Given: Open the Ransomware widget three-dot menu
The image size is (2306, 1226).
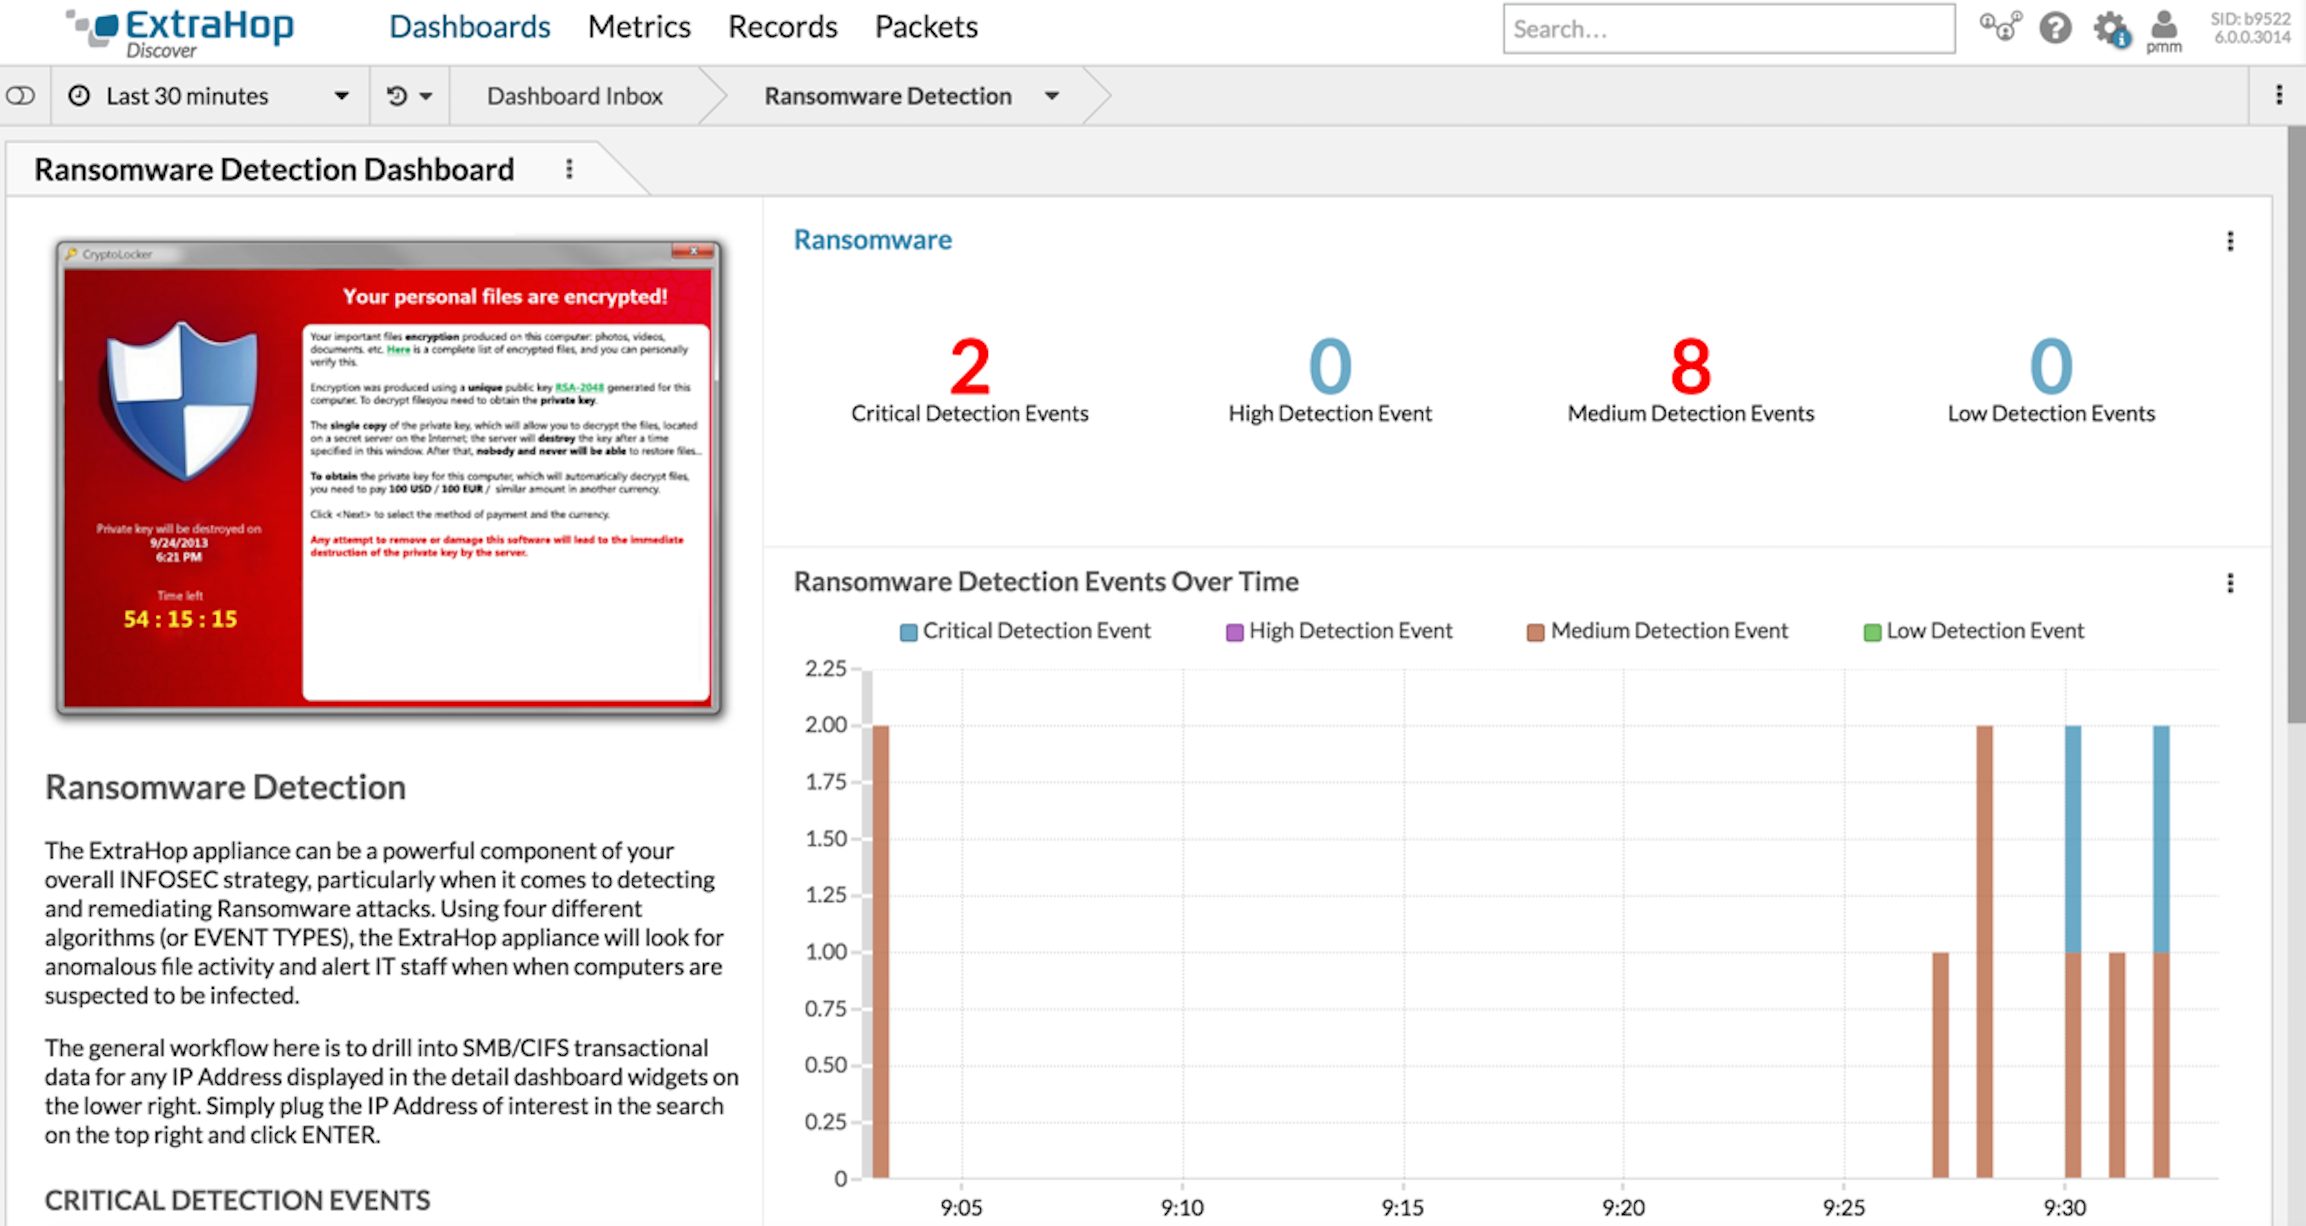Looking at the screenshot, I should point(2230,241).
